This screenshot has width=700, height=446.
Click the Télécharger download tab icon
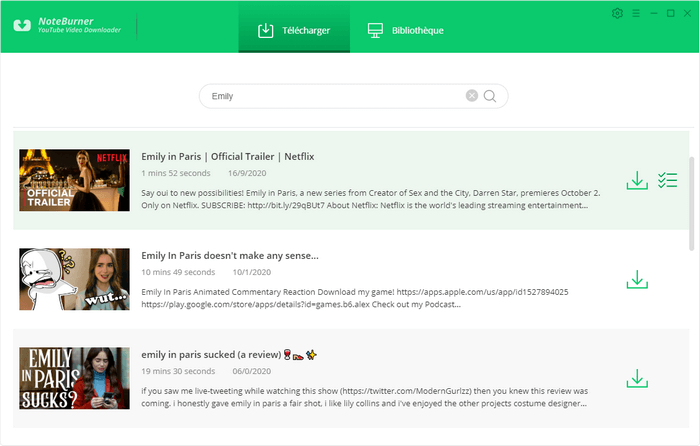(266, 30)
